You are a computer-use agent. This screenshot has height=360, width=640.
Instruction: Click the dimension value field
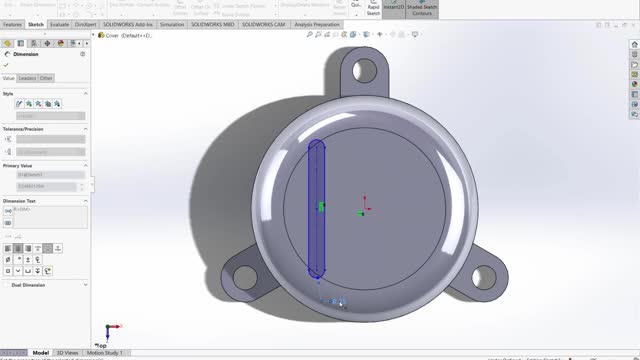pos(46,186)
